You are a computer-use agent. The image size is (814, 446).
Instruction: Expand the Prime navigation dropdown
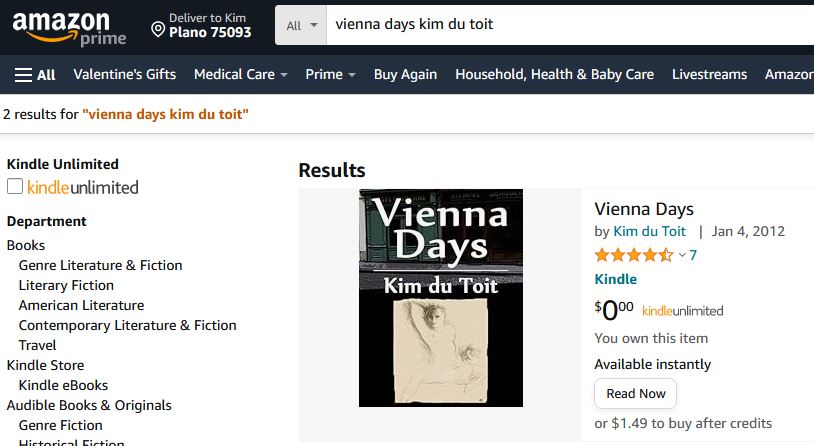(330, 75)
